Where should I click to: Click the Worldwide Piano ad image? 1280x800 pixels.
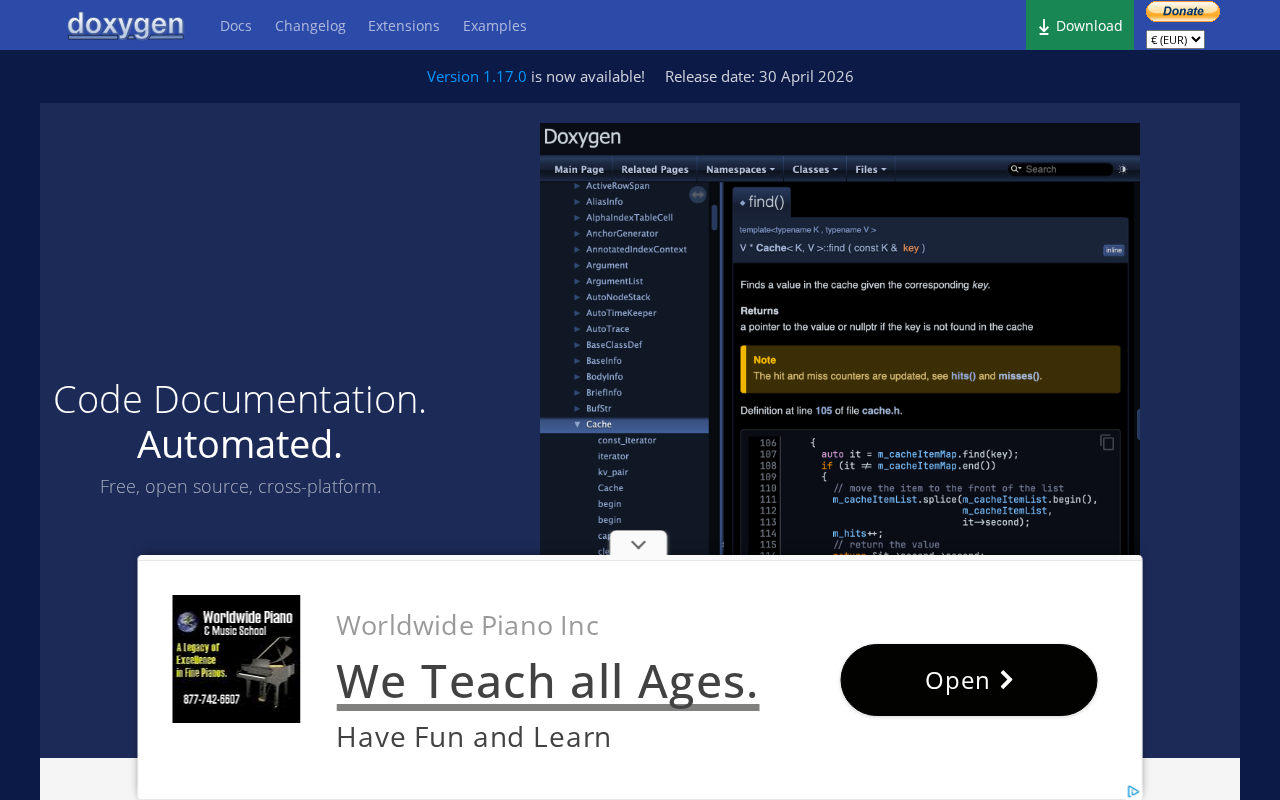coord(236,659)
